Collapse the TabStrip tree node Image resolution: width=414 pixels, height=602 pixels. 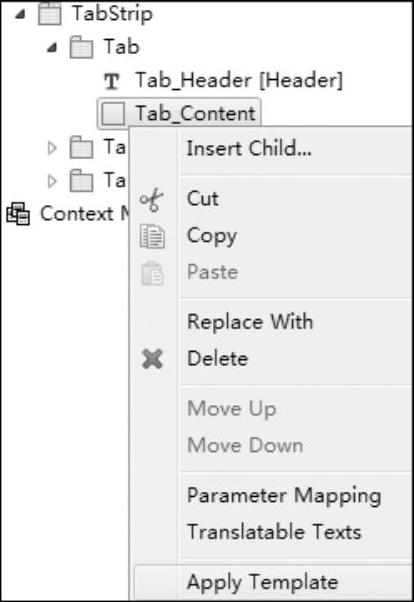20,14
